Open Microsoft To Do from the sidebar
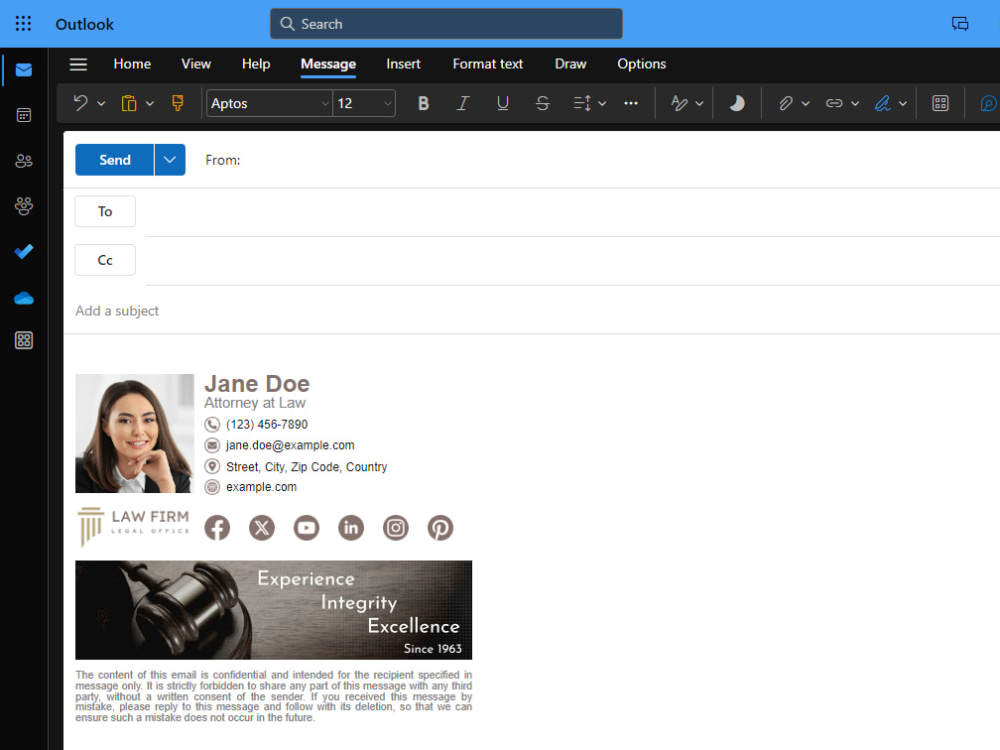 pyautogui.click(x=23, y=252)
